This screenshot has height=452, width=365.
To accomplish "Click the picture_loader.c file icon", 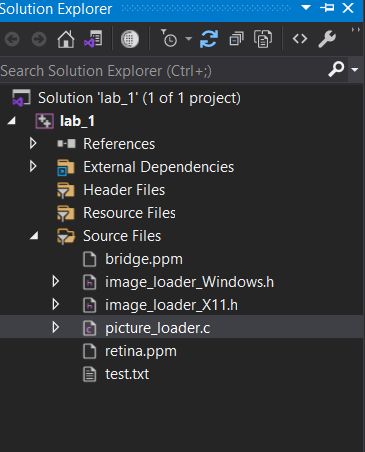I will (89, 328).
